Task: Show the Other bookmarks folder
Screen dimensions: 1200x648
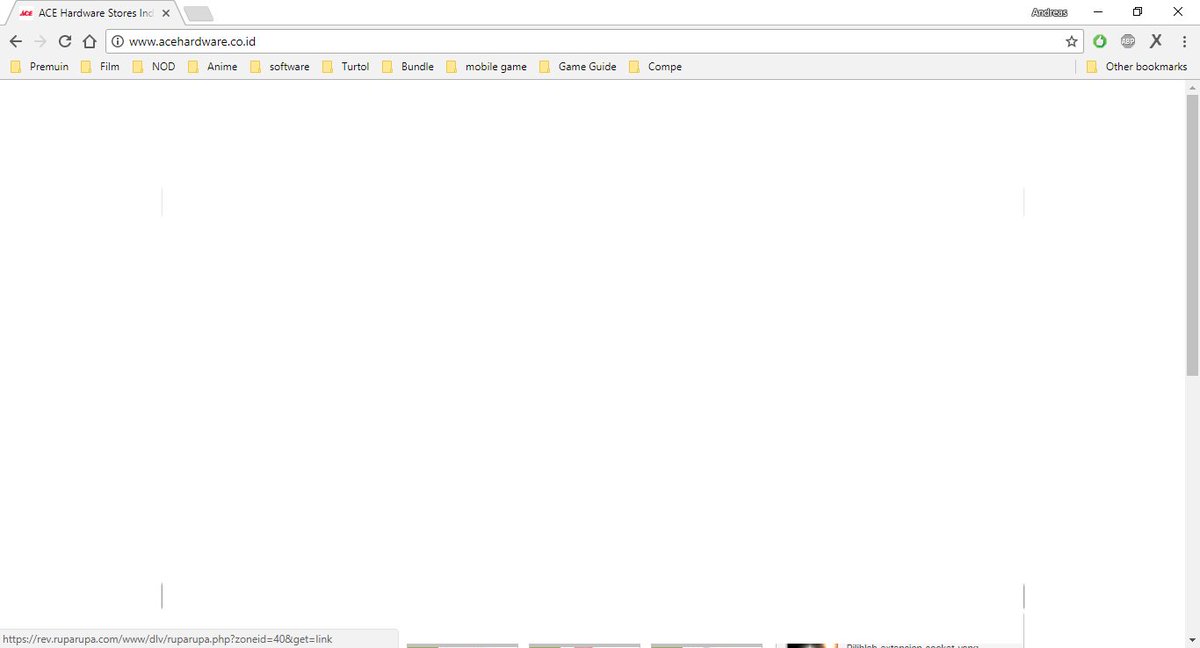Action: pyautogui.click(x=1136, y=67)
